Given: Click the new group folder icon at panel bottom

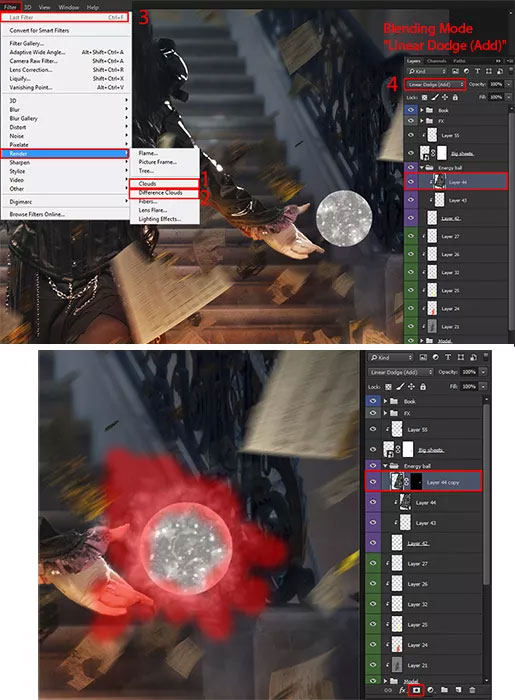Looking at the screenshot, I should (444, 690).
